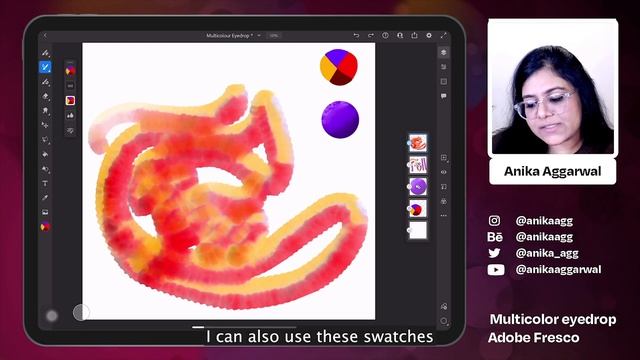The height and width of the screenshot is (360, 640).
Task: Go back using the arrow at top left
Action: [45, 36]
